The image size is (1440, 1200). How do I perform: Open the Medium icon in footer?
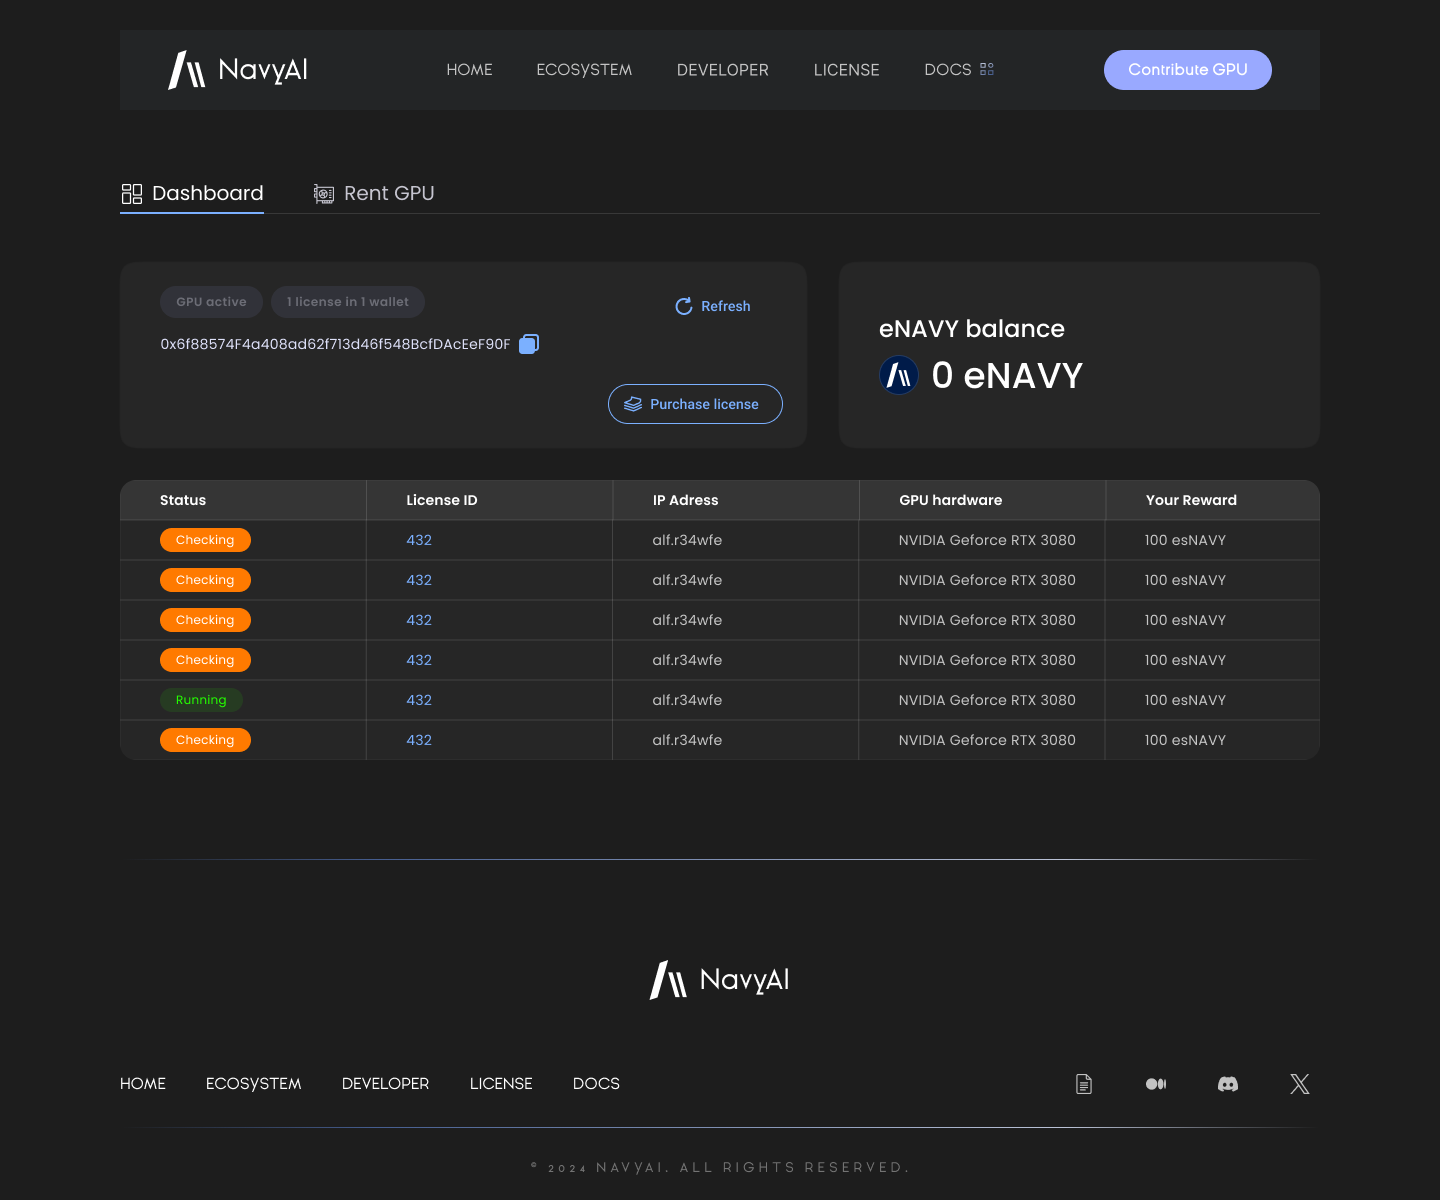pyautogui.click(x=1156, y=1084)
